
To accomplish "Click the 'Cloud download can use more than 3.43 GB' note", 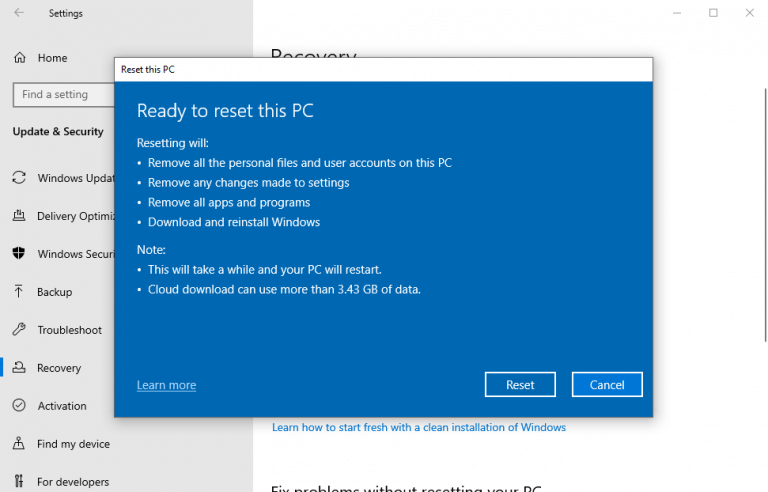I will (x=284, y=290).
